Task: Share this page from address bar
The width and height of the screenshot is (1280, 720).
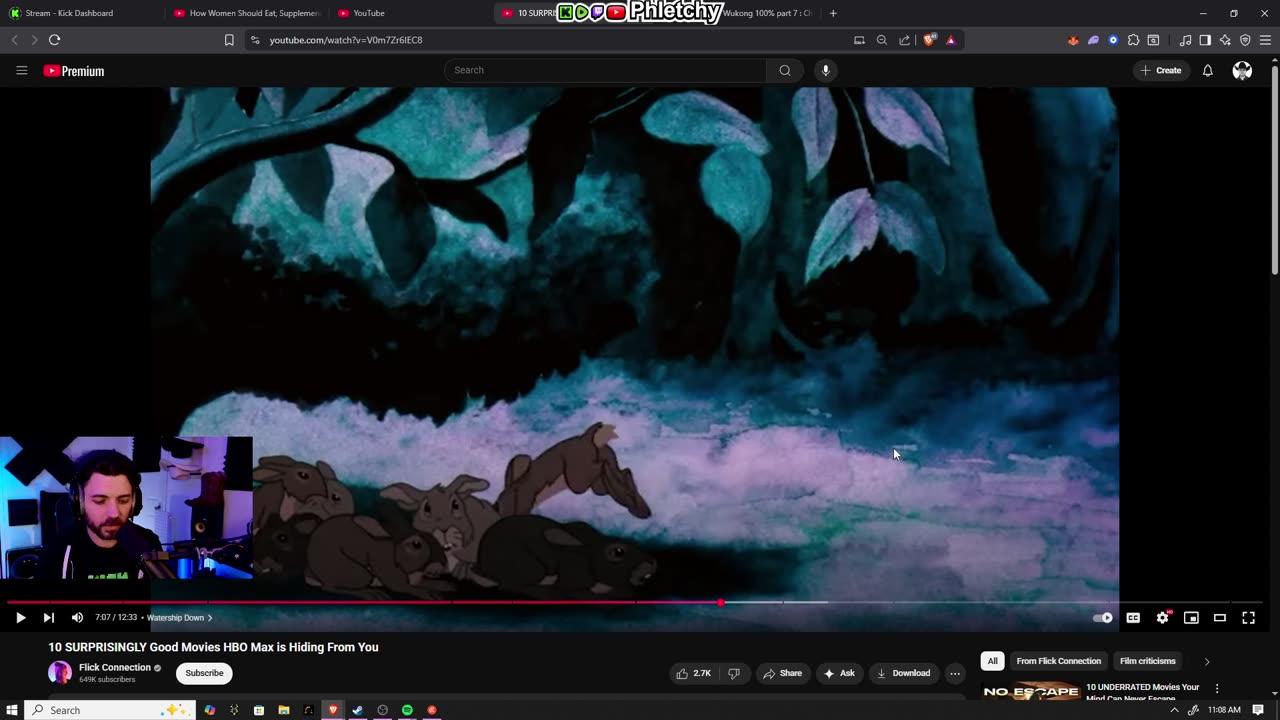Action: (905, 40)
